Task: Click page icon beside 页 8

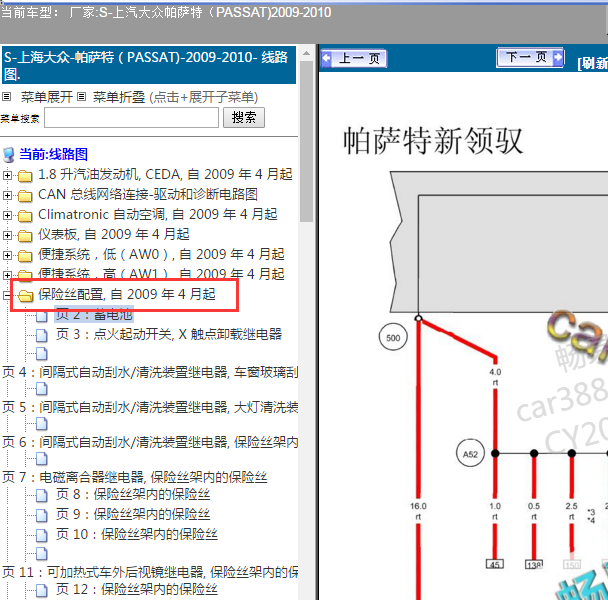Action: [41, 495]
